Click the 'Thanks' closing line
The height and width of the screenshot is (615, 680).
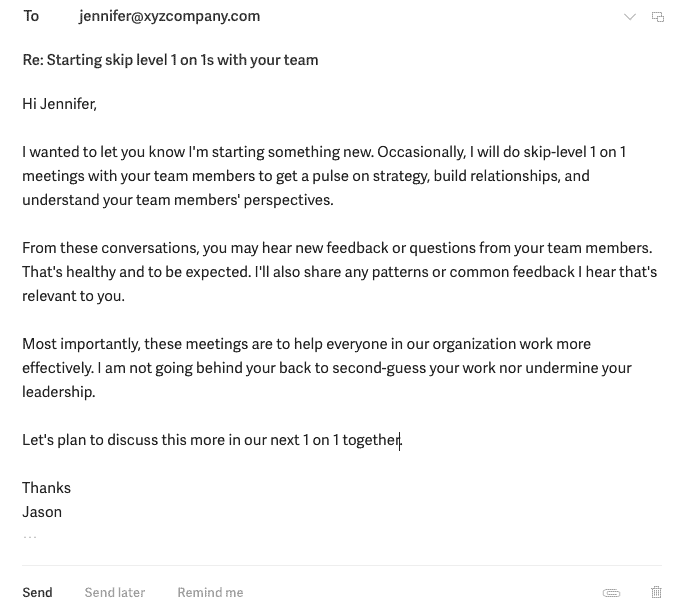pyautogui.click(x=46, y=488)
